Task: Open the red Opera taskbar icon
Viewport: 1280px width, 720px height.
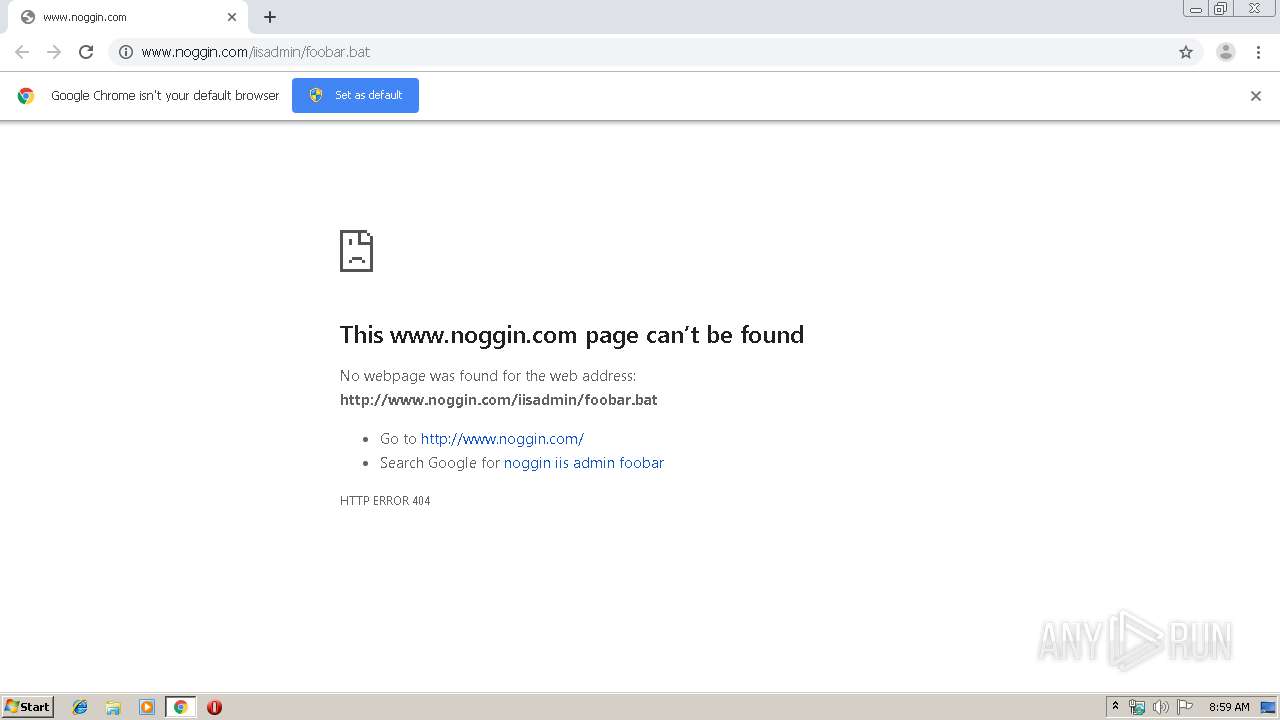Action: [214, 707]
